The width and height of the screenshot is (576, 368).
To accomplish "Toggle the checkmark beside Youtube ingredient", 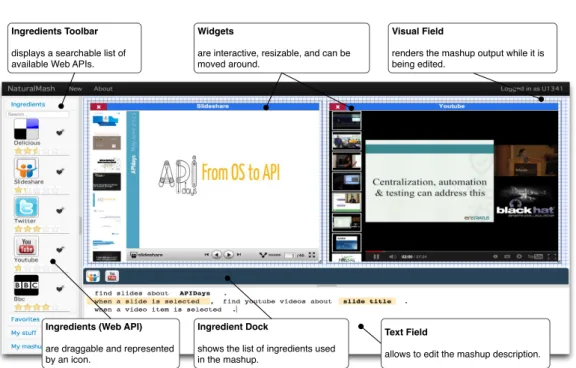I will 60,249.
